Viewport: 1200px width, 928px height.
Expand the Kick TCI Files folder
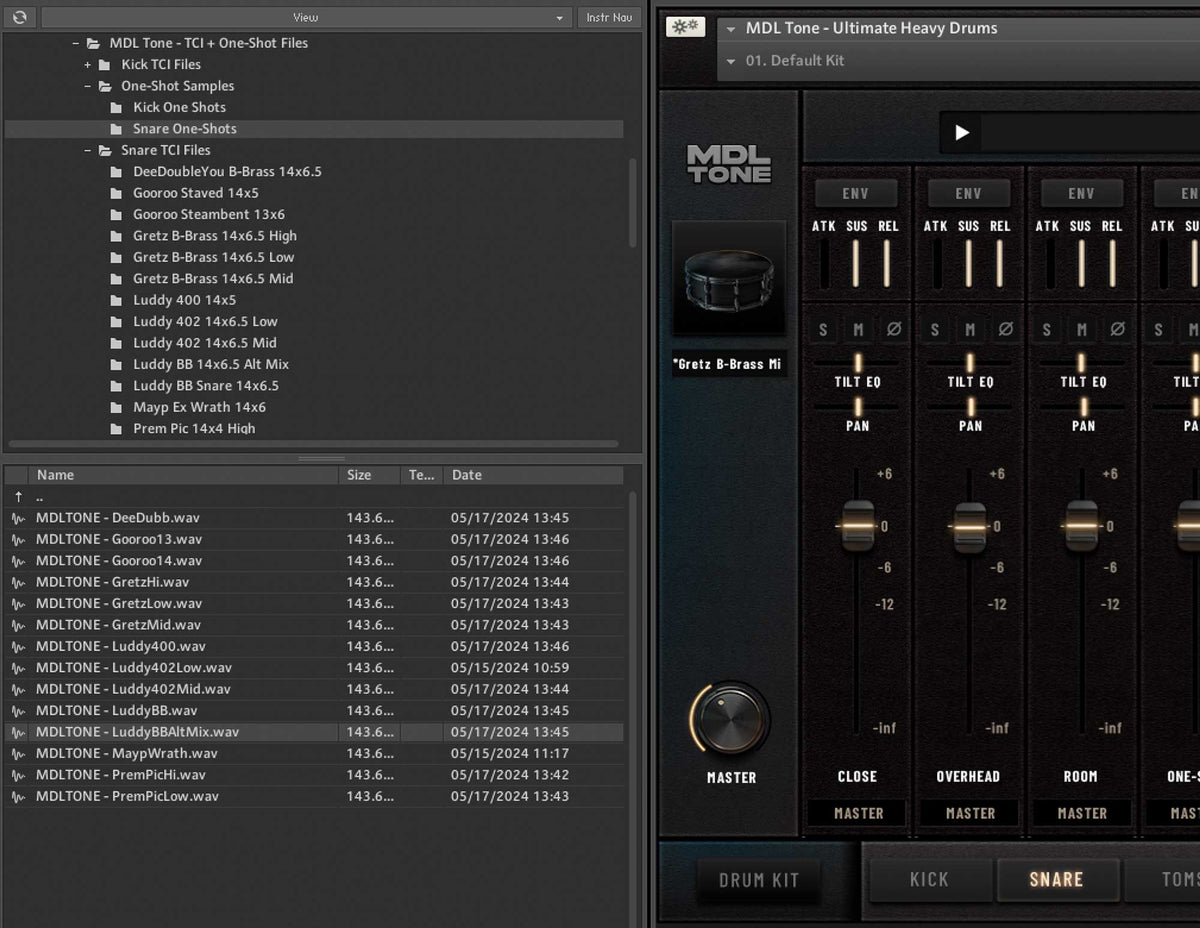click(x=88, y=65)
